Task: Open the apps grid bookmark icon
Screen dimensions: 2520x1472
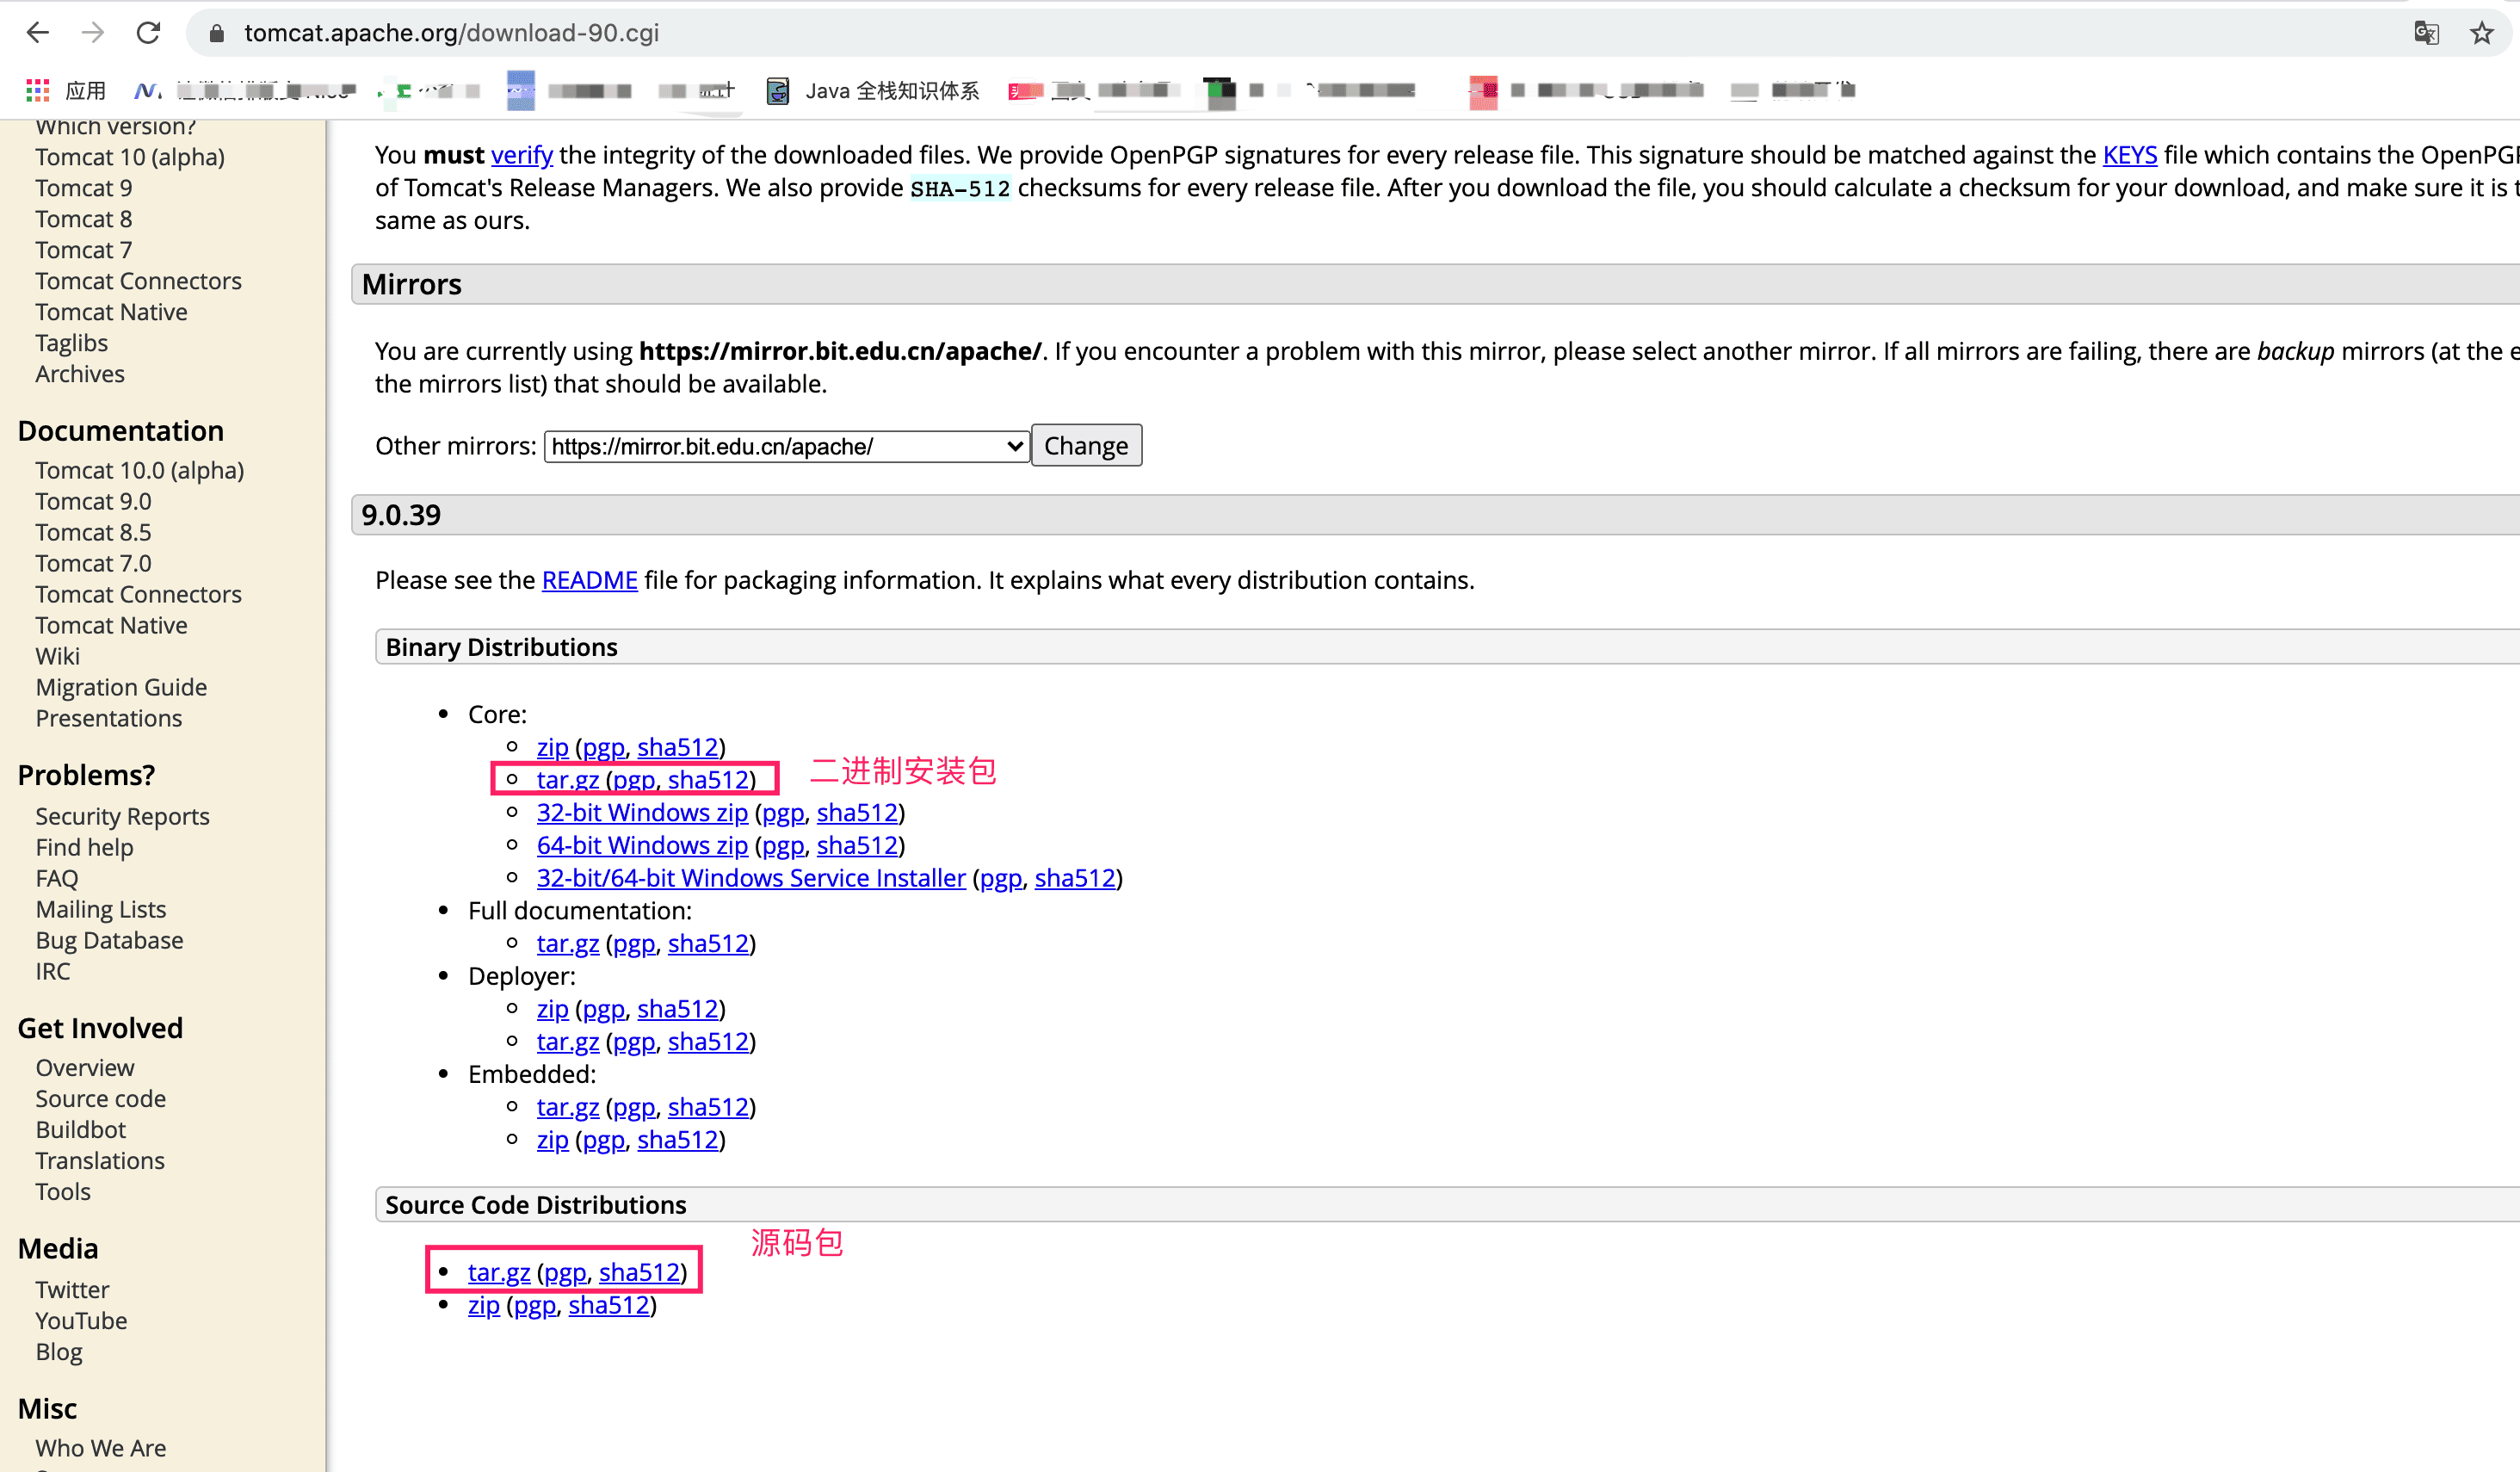Action: click(38, 91)
